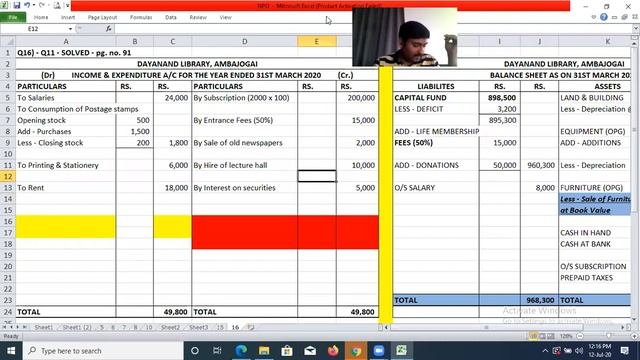
Task: Click the cell 'To Salaries'
Action: 66,98
